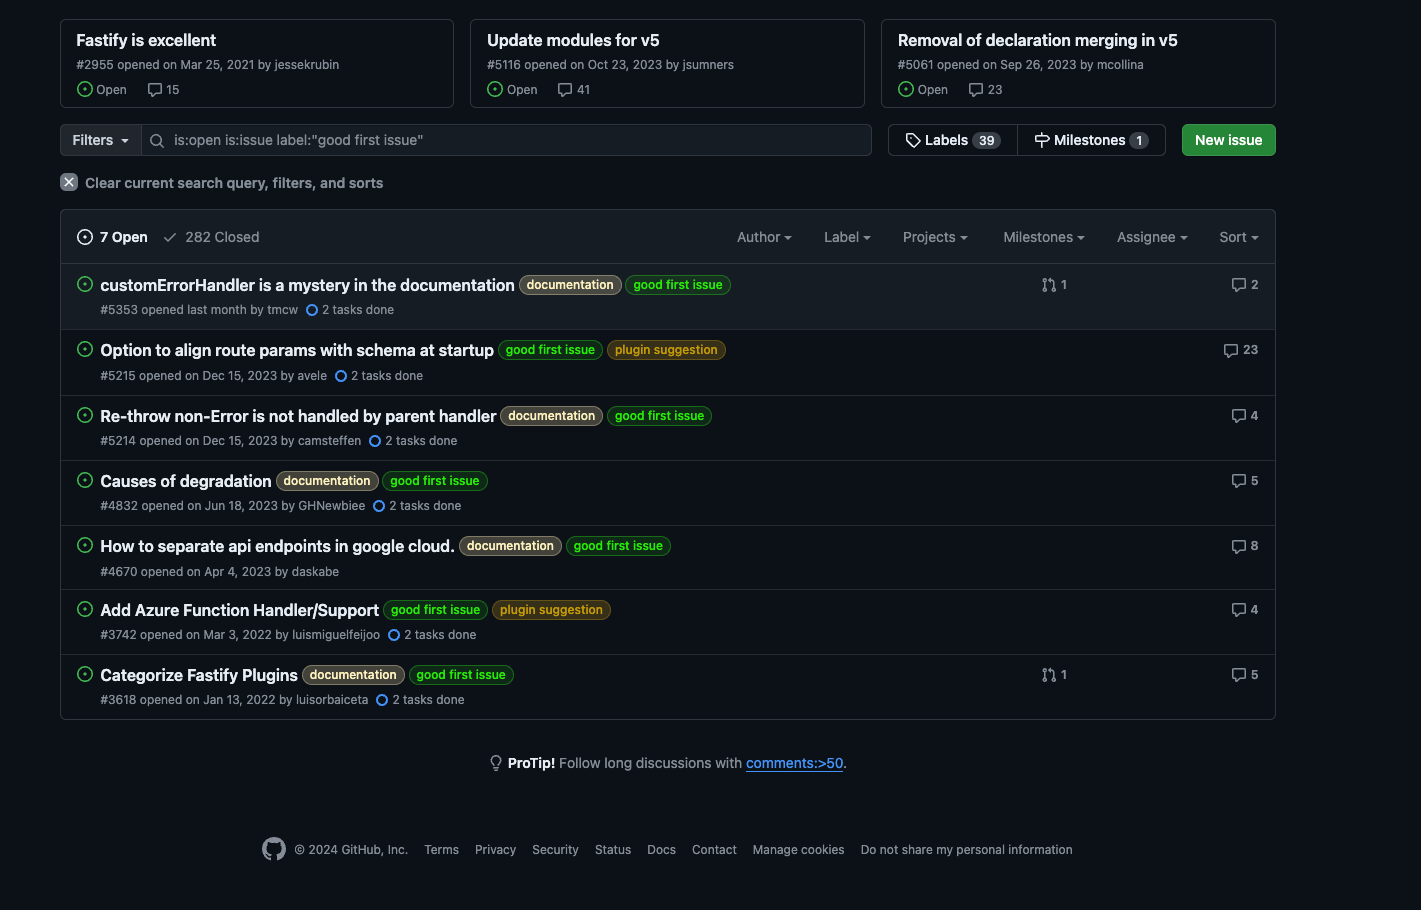Click the clear search query X icon
The height and width of the screenshot is (910, 1421).
click(69, 182)
